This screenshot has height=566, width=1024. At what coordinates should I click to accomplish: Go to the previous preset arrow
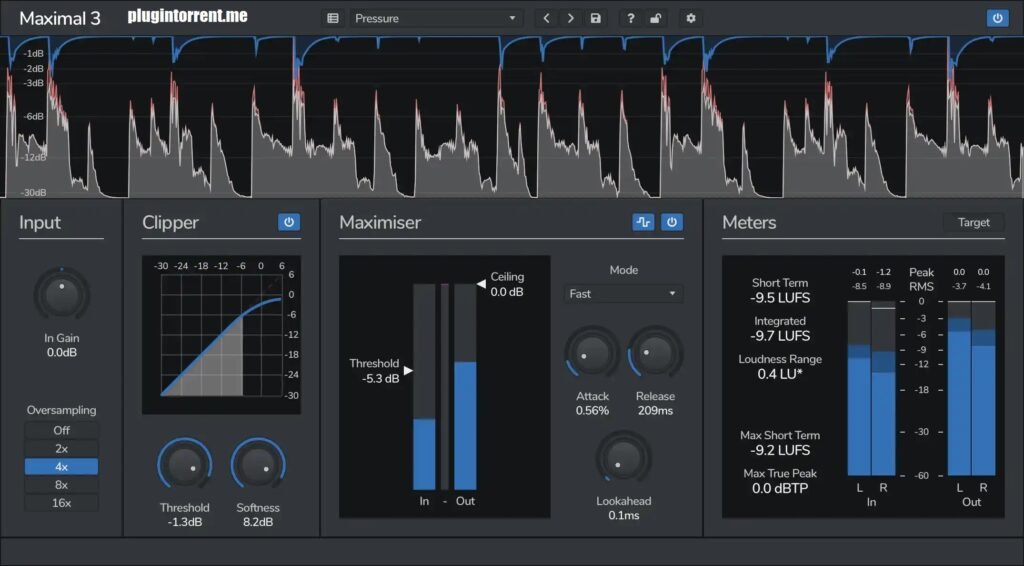547,18
